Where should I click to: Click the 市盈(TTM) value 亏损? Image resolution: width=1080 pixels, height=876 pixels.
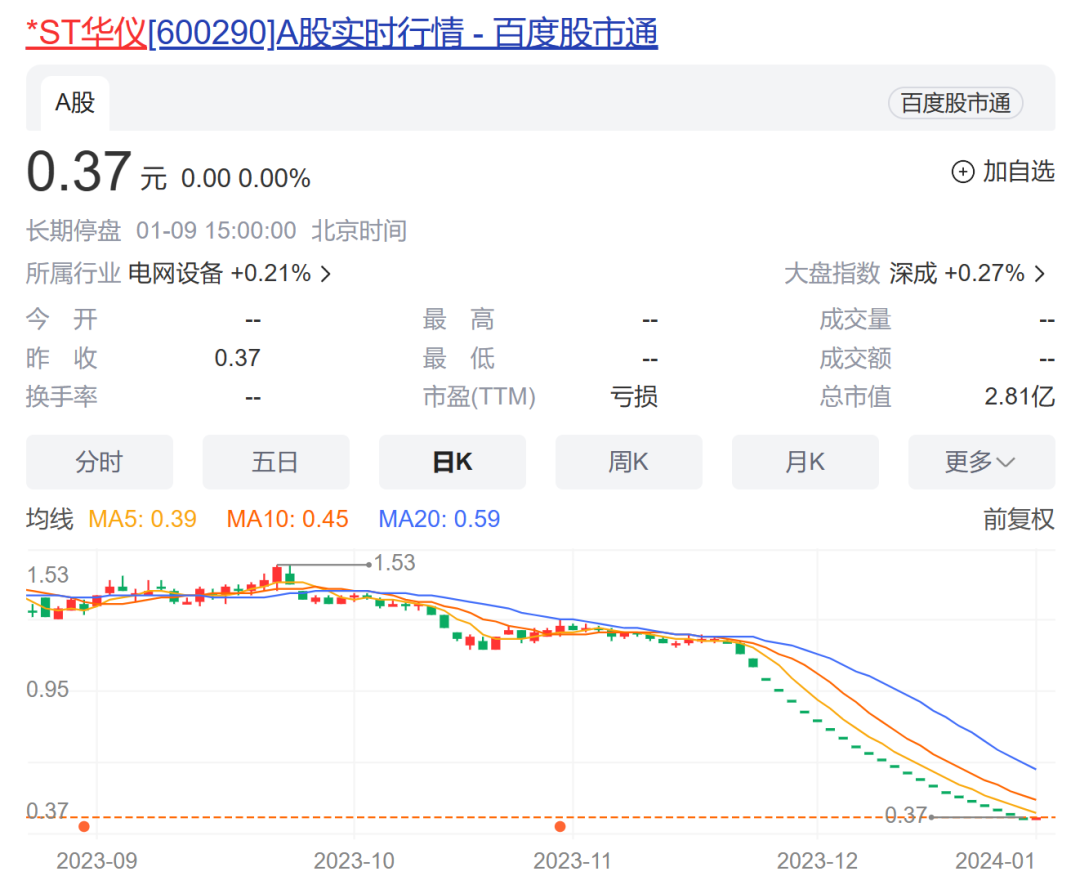pyautogui.click(x=634, y=397)
